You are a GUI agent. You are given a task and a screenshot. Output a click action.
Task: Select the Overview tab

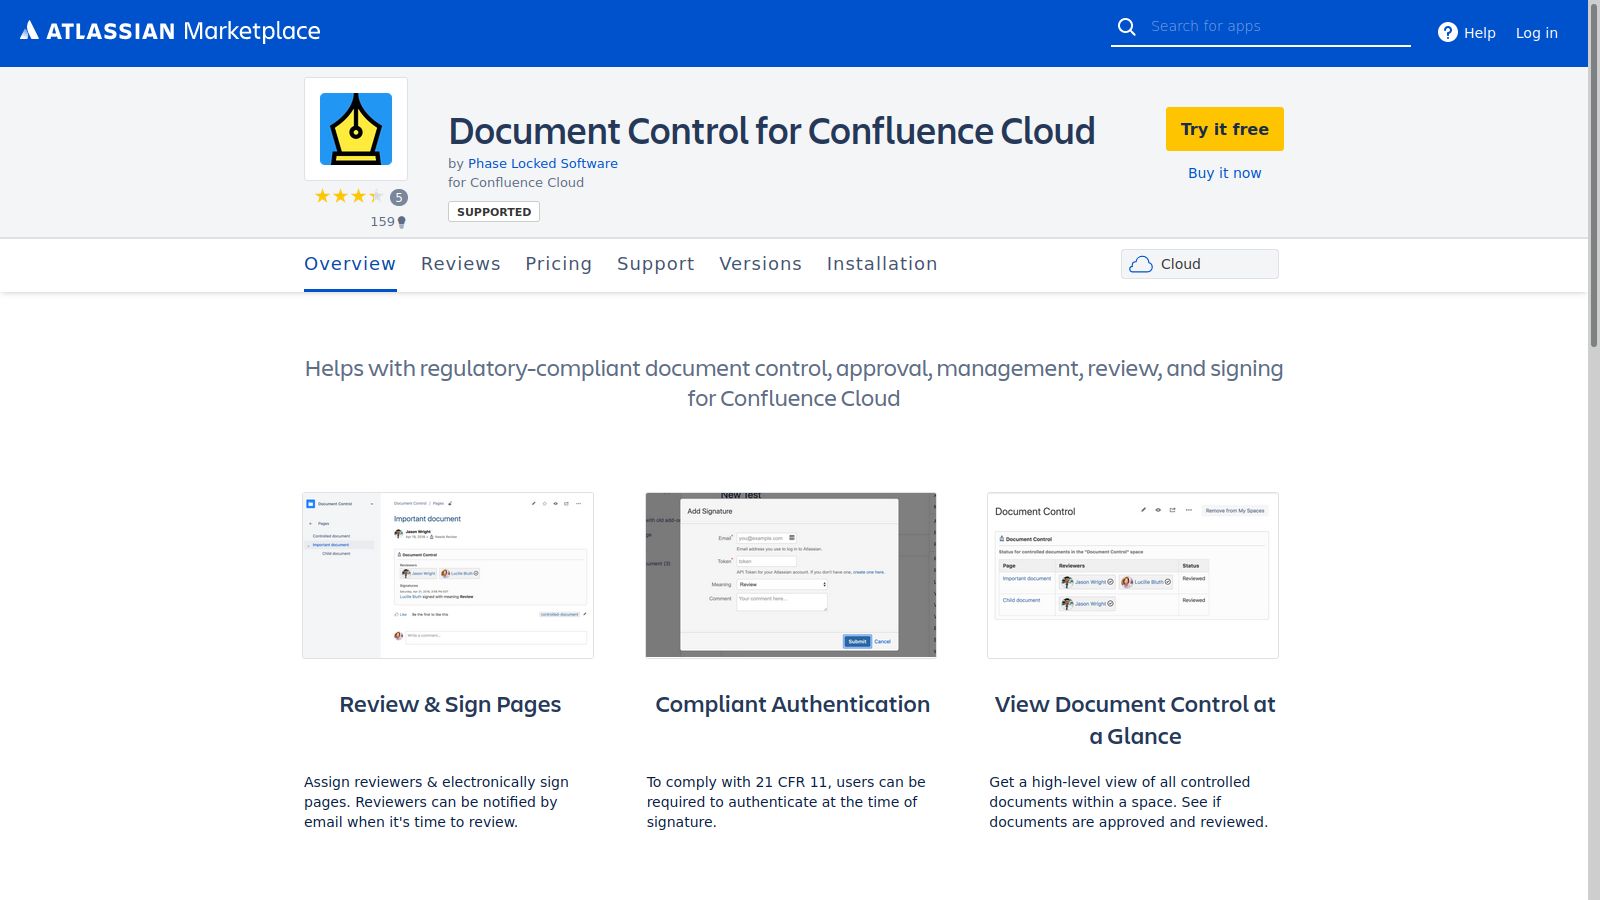(350, 264)
